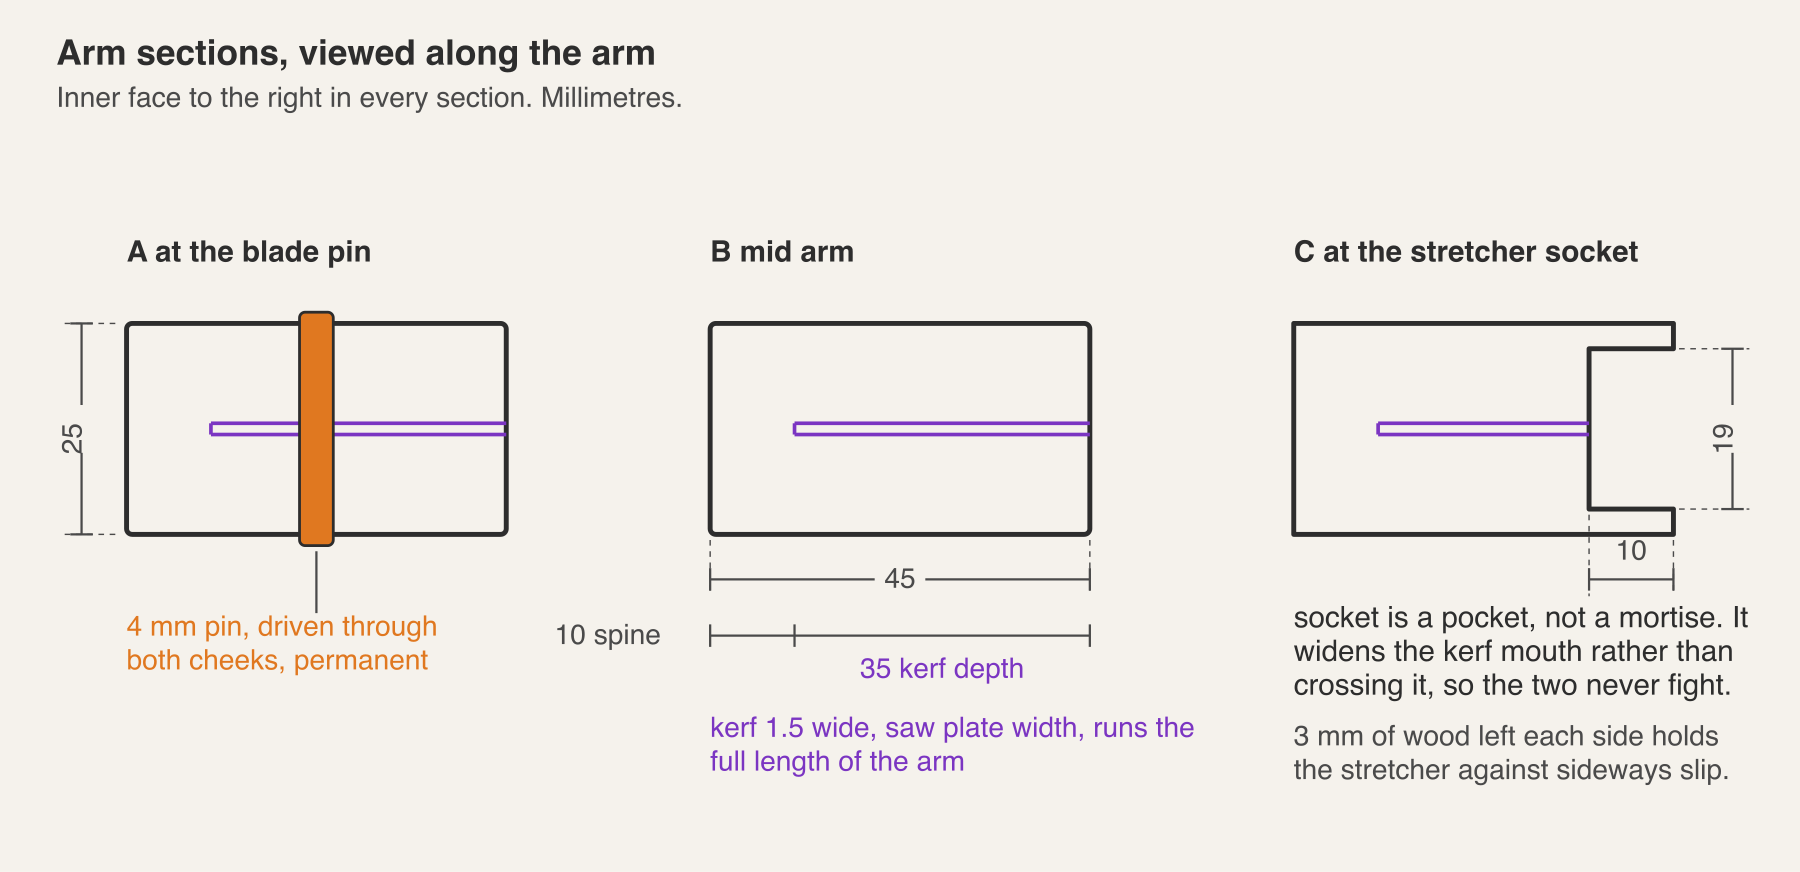This screenshot has height=872, width=1800.
Task: Click the purple kerf line in section C
Action: pos(1482,429)
